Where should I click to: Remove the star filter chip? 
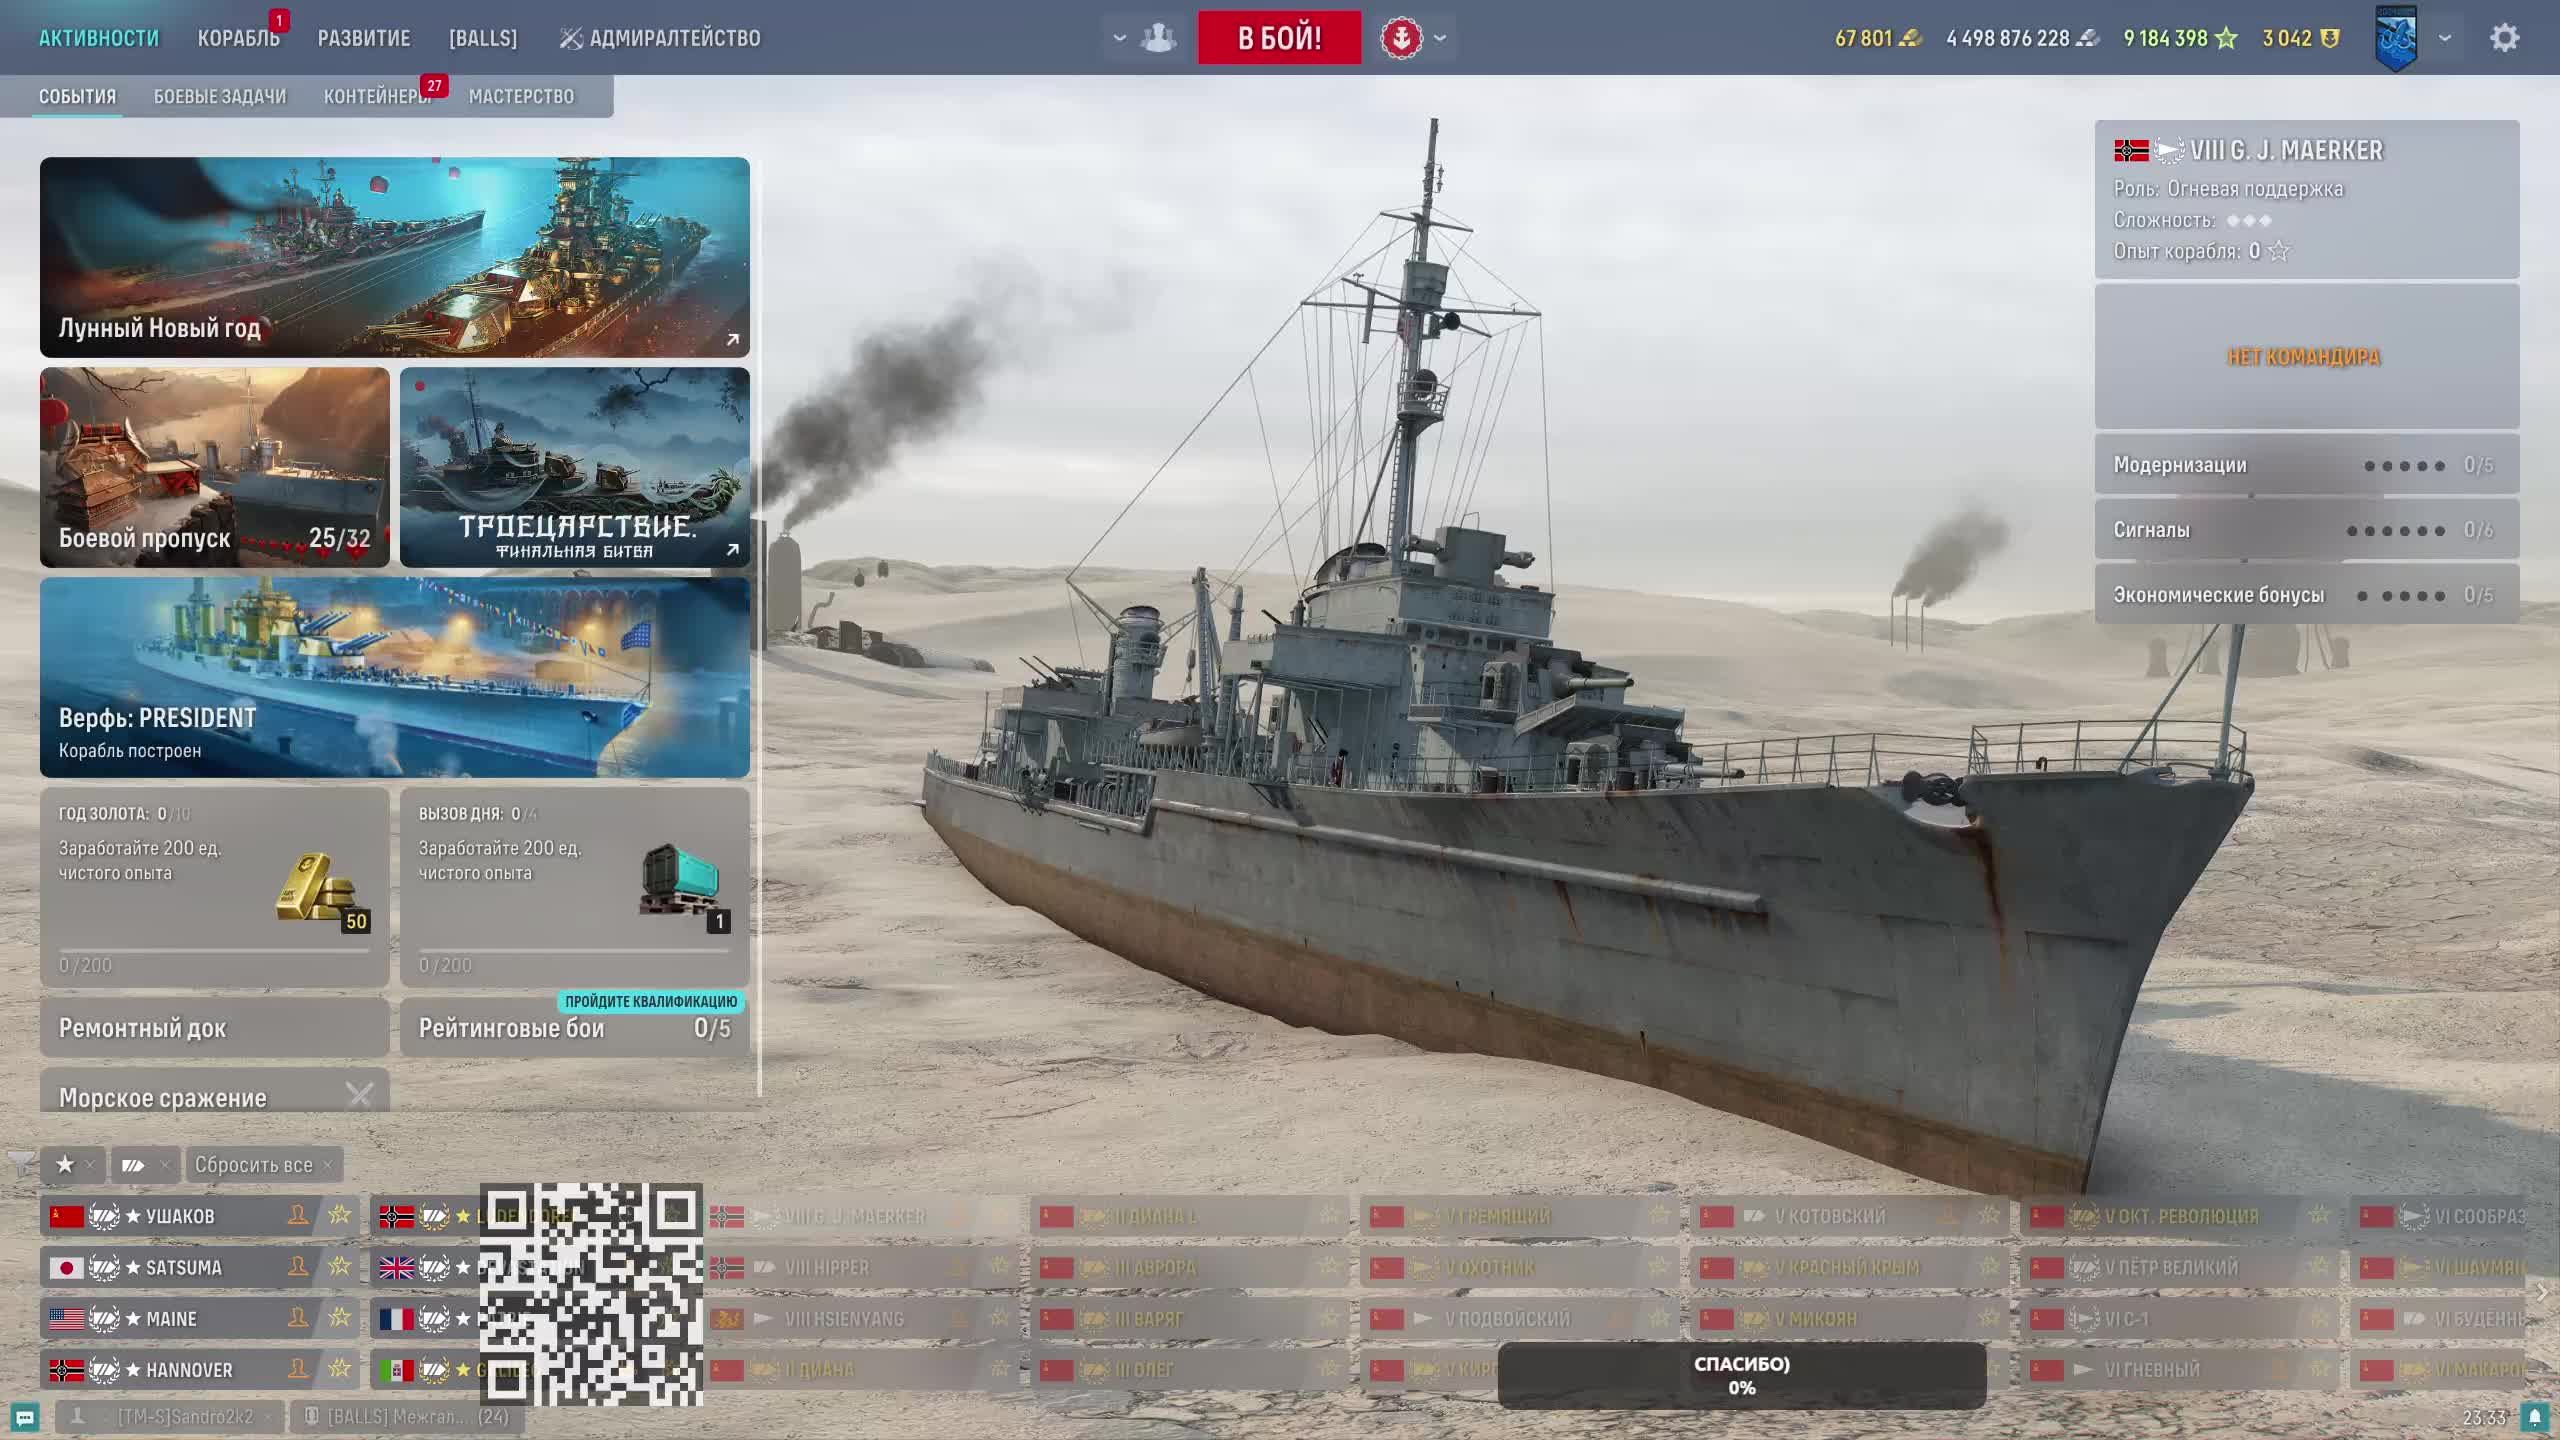tap(89, 1165)
